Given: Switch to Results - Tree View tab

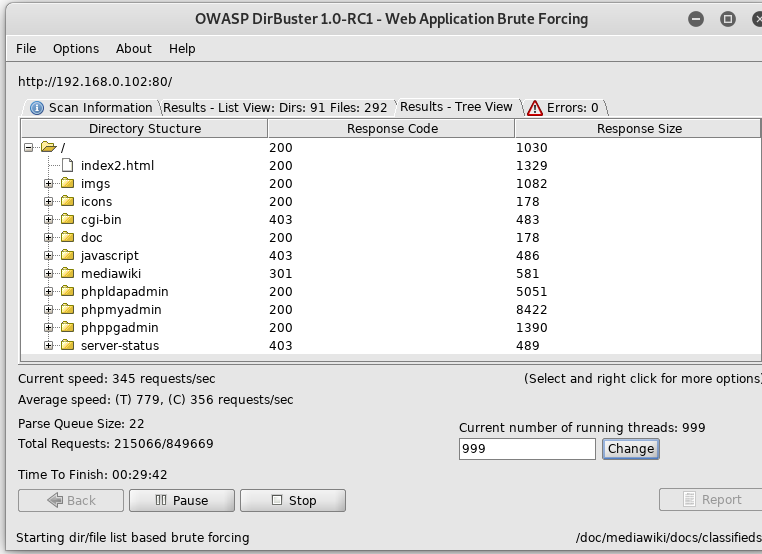Looking at the screenshot, I should click(x=456, y=106).
